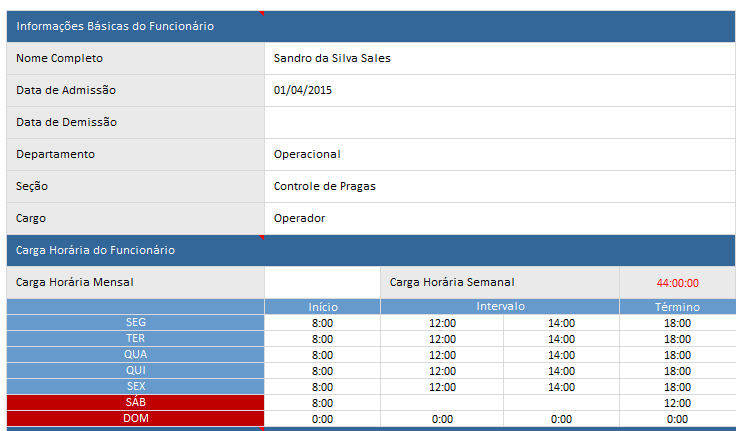Image resolution: width=741 pixels, height=431 pixels.
Task: Select the Cargo value Operador
Action: (x=499, y=218)
